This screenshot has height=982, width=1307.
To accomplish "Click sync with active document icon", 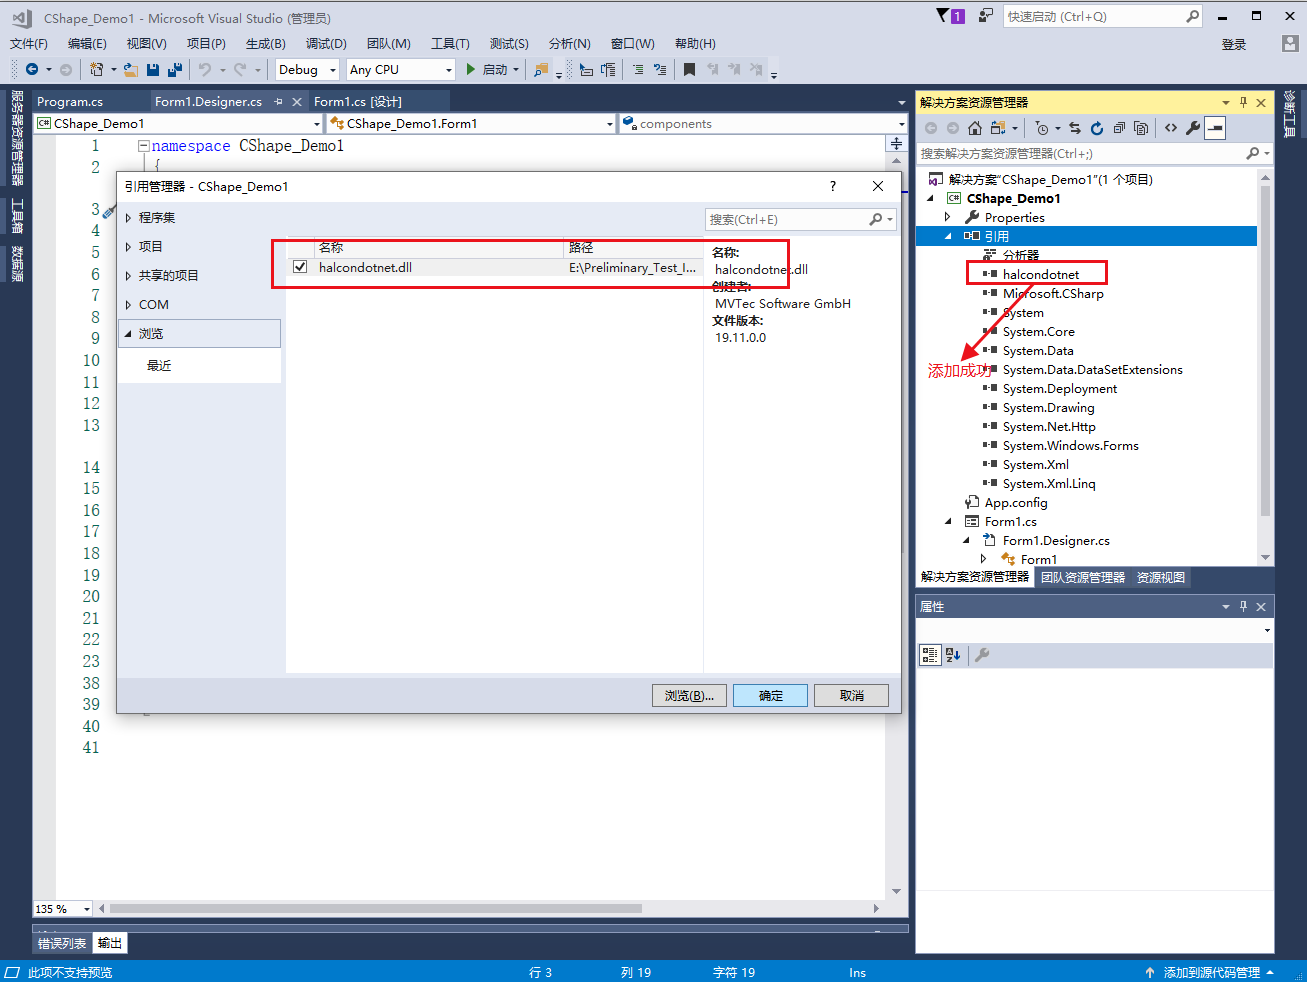I will click(1075, 128).
